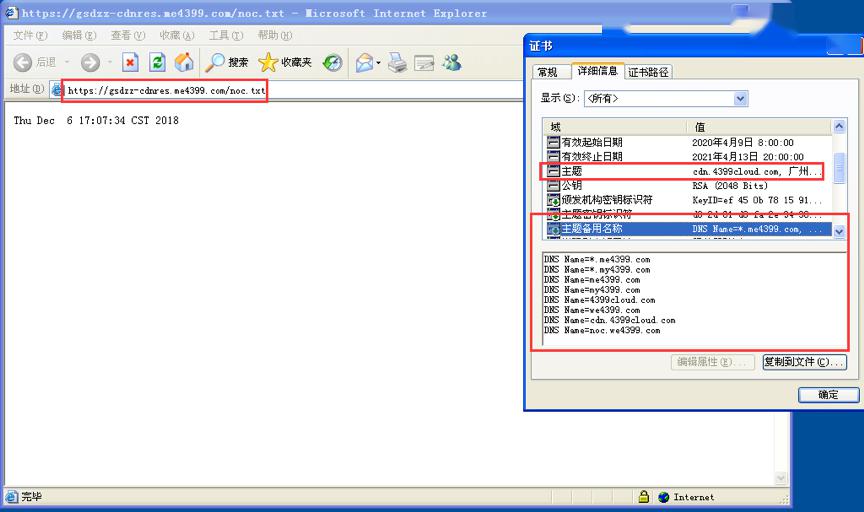Open the 收藏(A) menu
This screenshot has height=512, width=864.
pyautogui.click(x=177, y=35)
